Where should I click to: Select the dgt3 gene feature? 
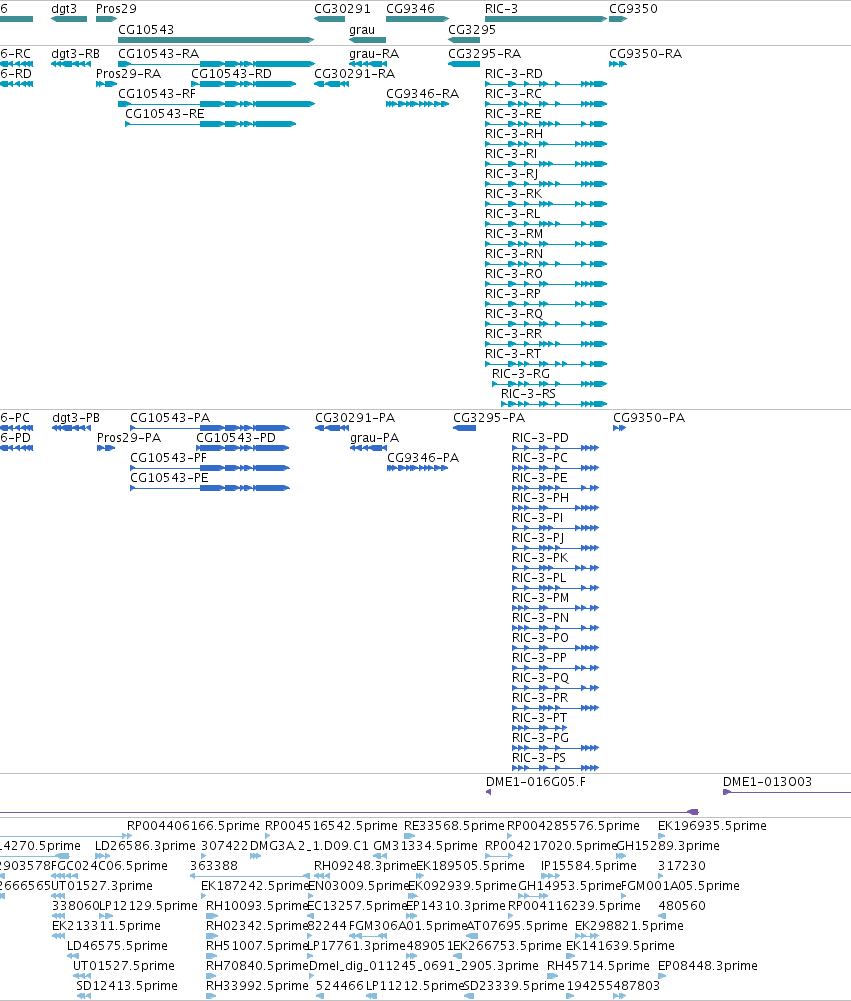coord(69,19)
